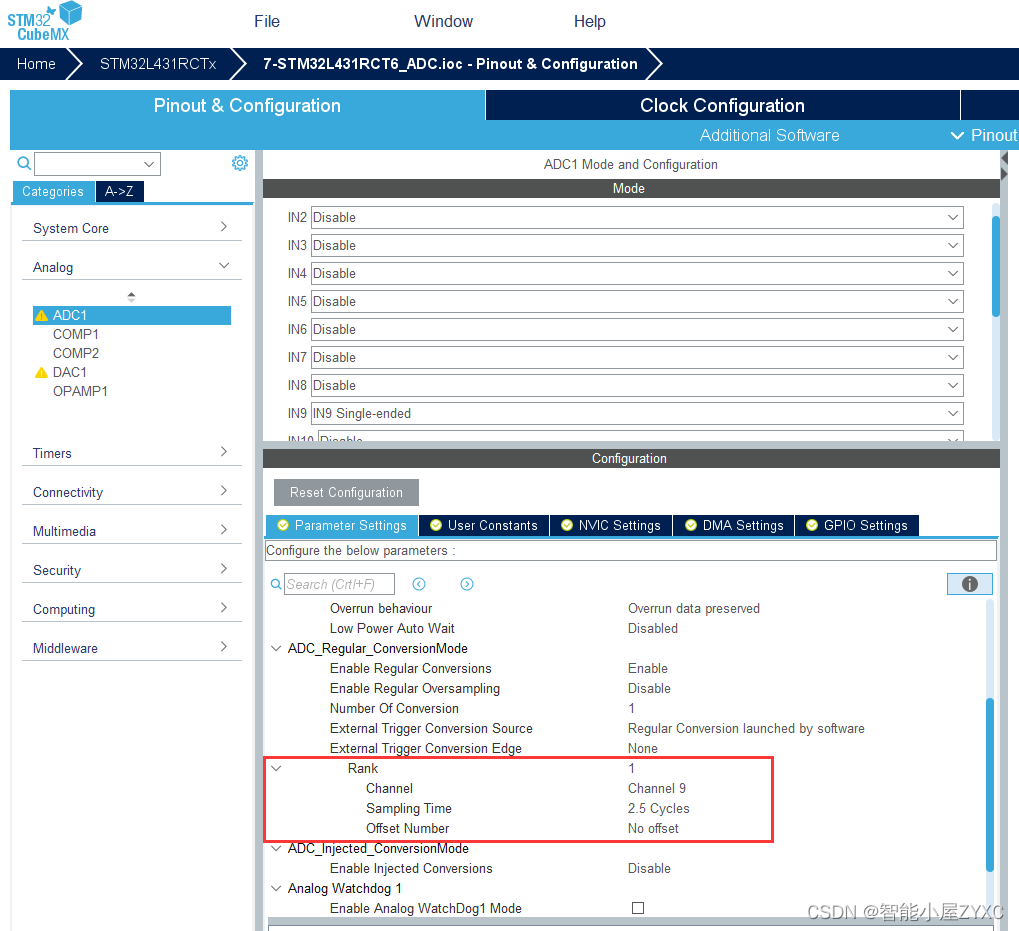Select the A->Z tab
This screenshot has height=931, width=1019.
pyautogui.click(x=120, y=192)
